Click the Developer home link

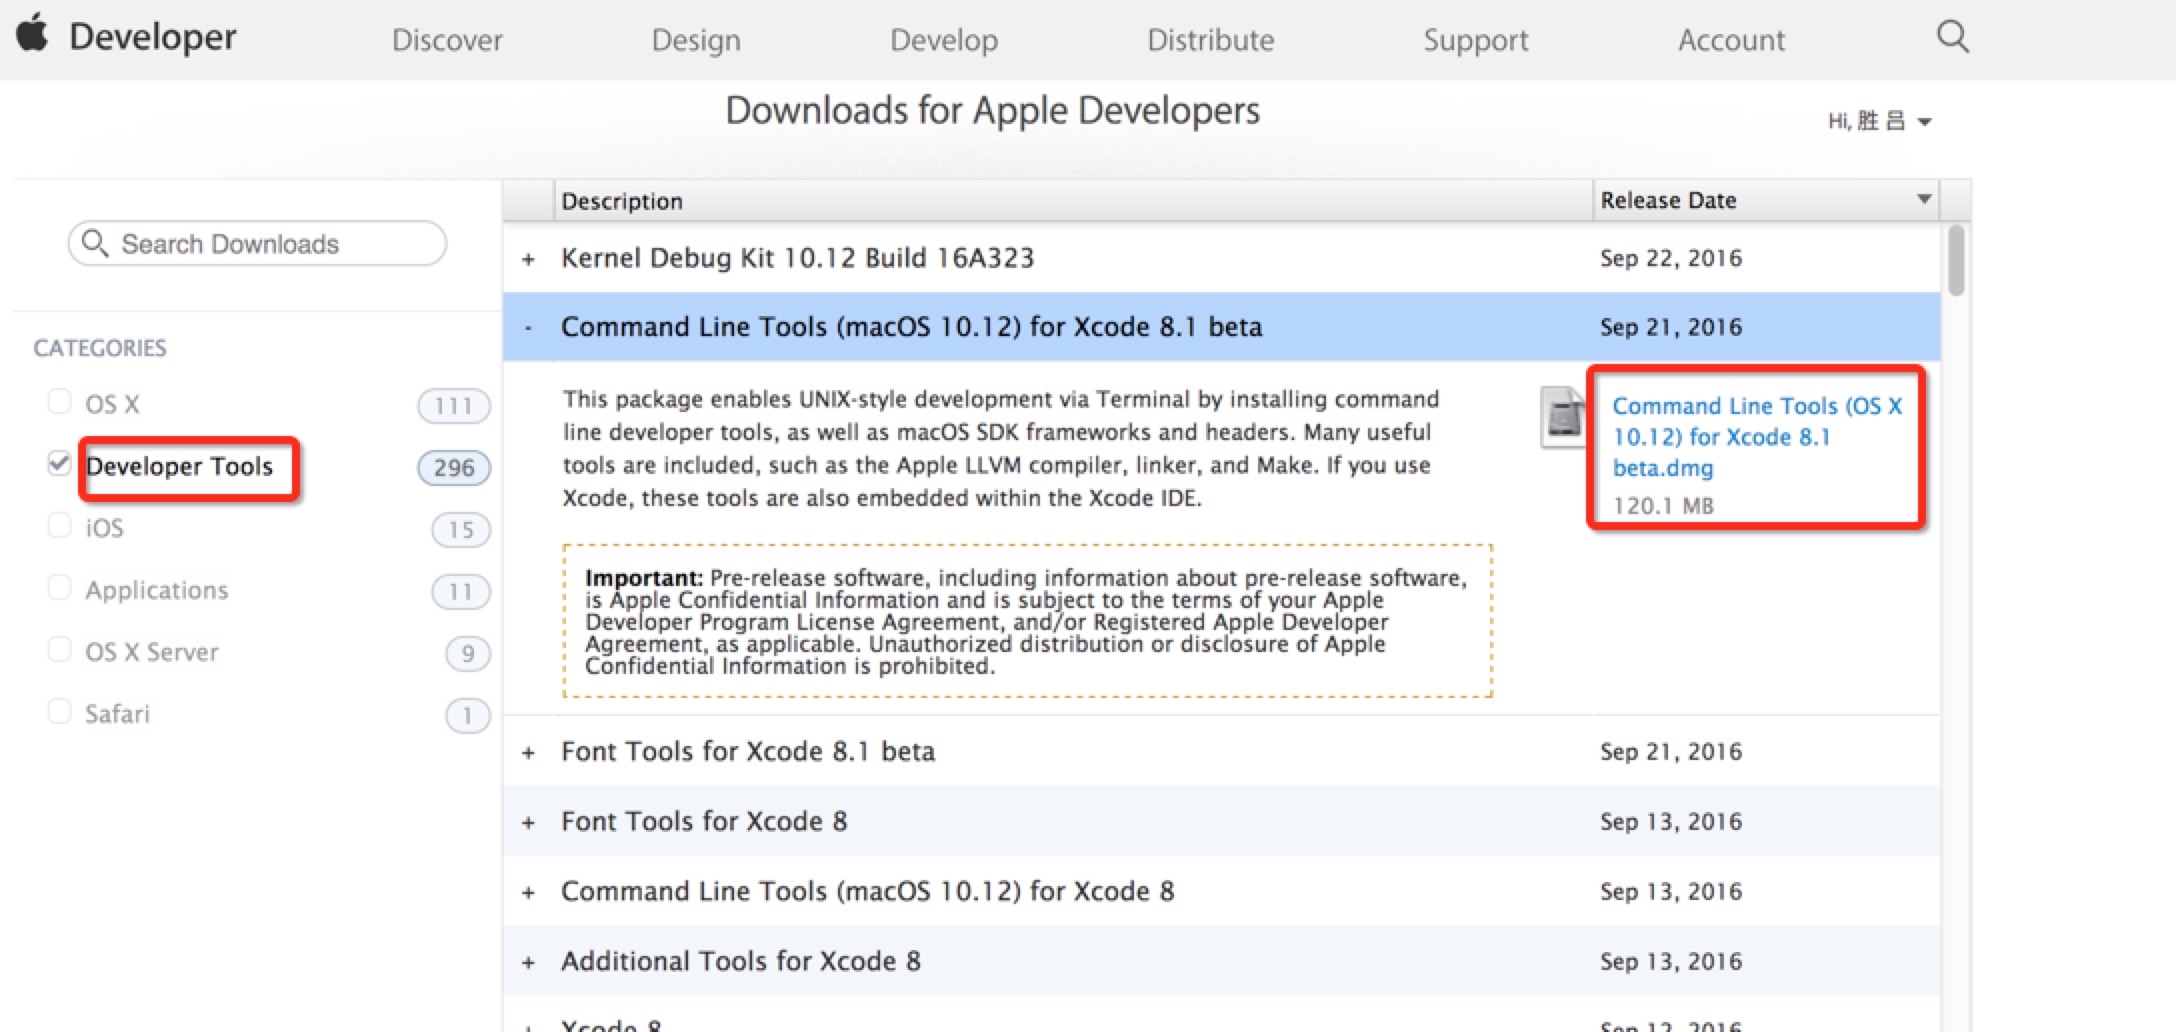pos(152,37)
